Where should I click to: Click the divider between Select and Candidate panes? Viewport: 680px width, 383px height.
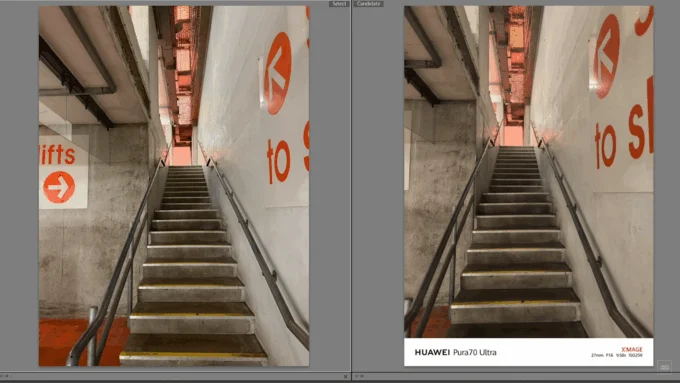351,191
